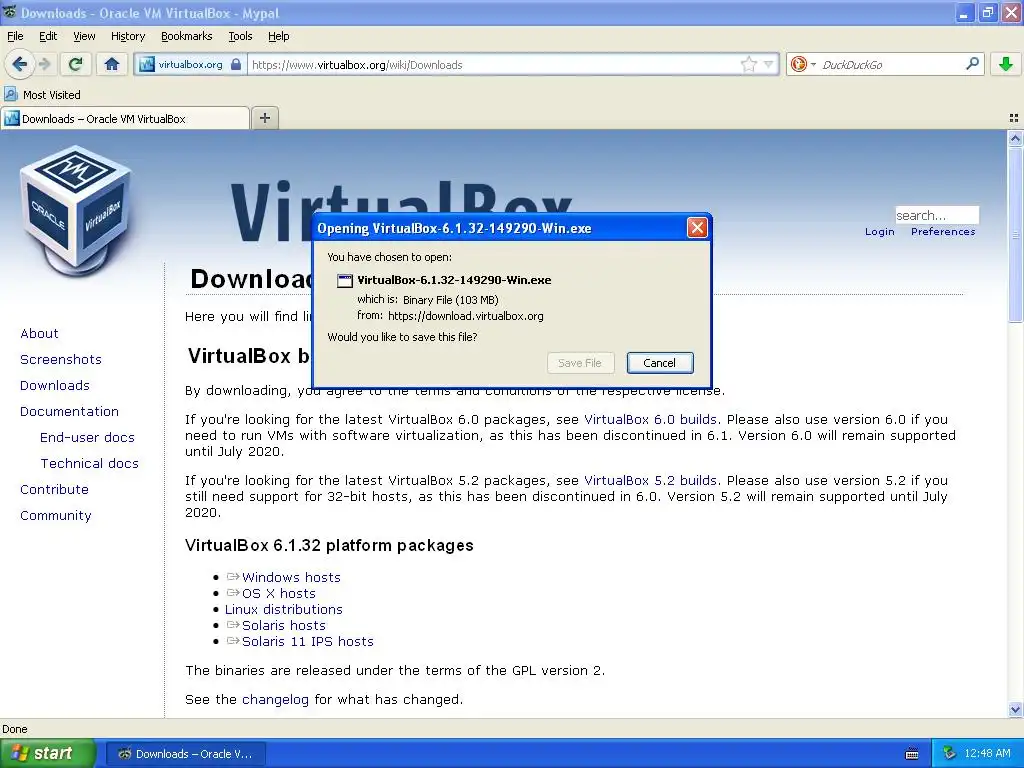Click the DuckDuckGo search input box
The width and height of the screenshot is (1024, 768).
891,65
